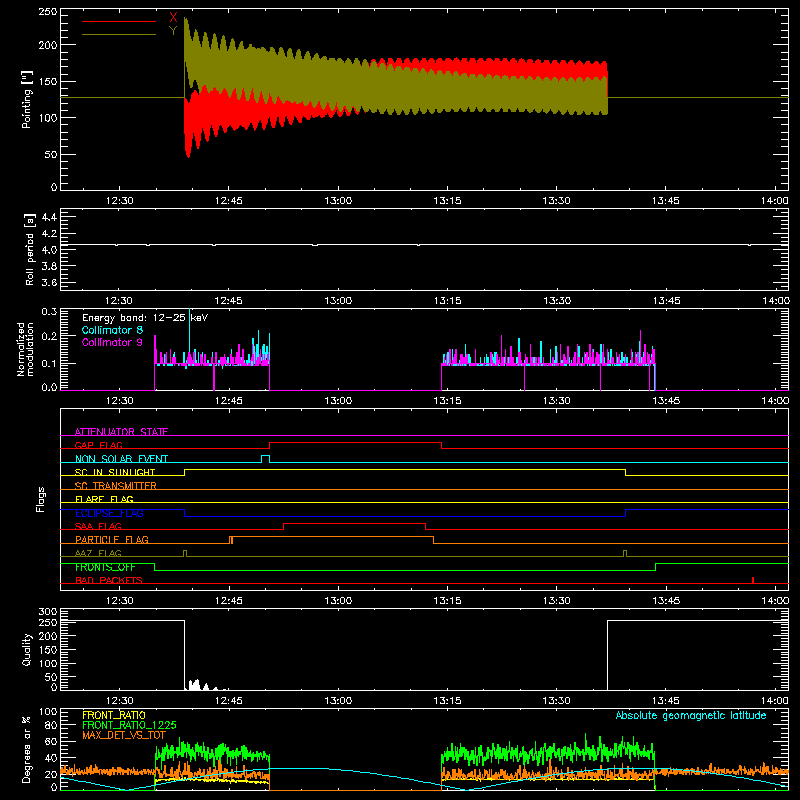
Task: Select the '0.3' modulation tick label
Action: click(49, 312)
